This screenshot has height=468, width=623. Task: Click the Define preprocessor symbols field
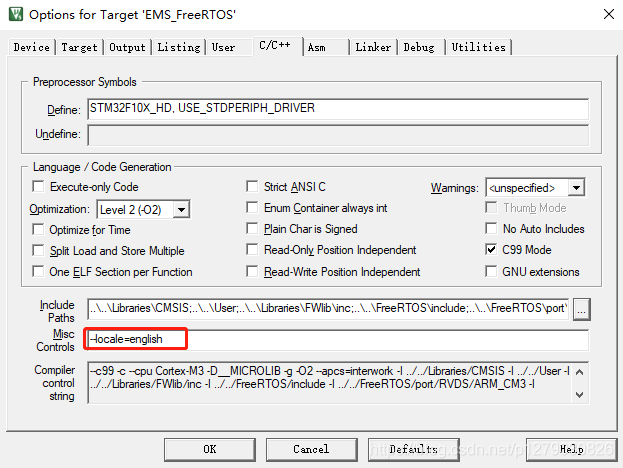click(338, 109)
